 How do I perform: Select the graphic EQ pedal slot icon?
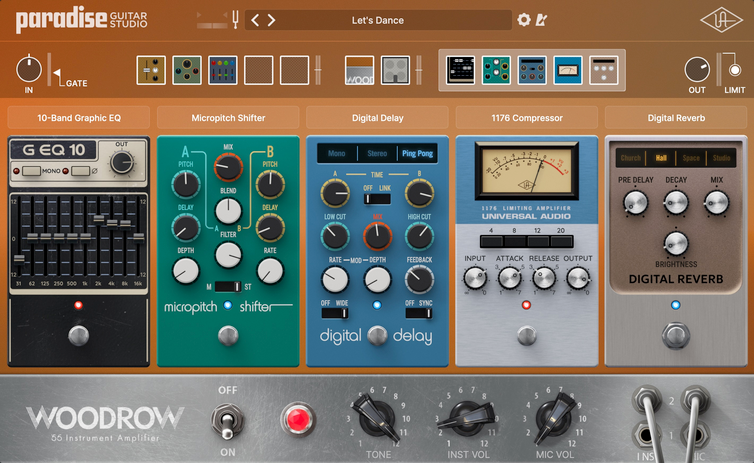click(x=460, y=70)
